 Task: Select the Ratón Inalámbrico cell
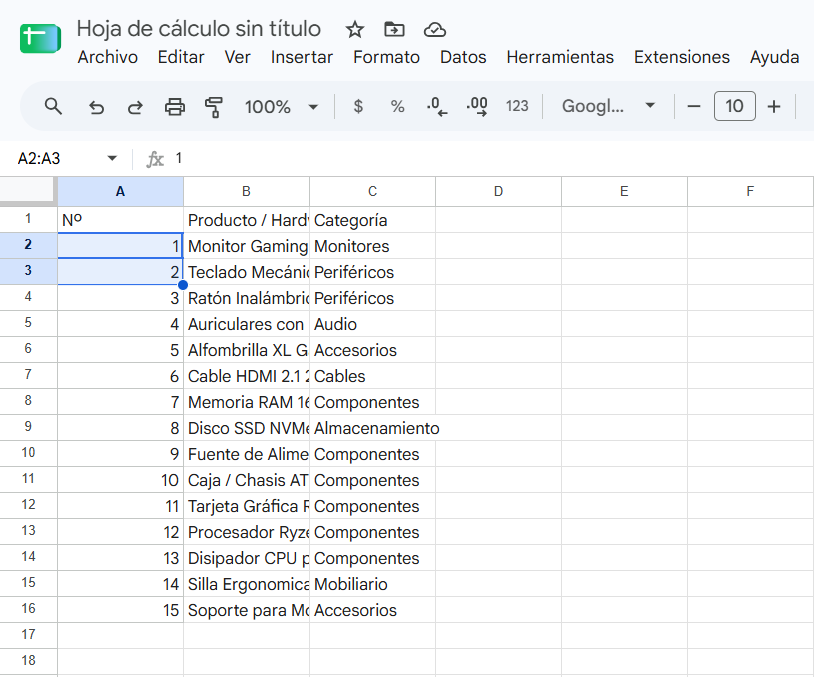(247, 298)
